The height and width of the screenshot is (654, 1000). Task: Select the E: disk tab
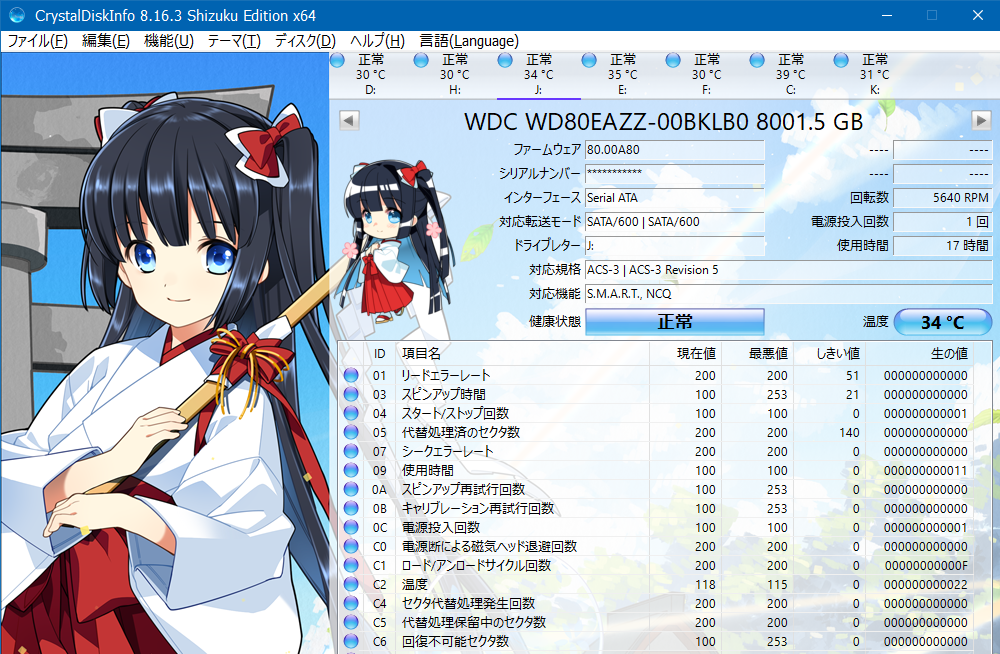[623, 75]
